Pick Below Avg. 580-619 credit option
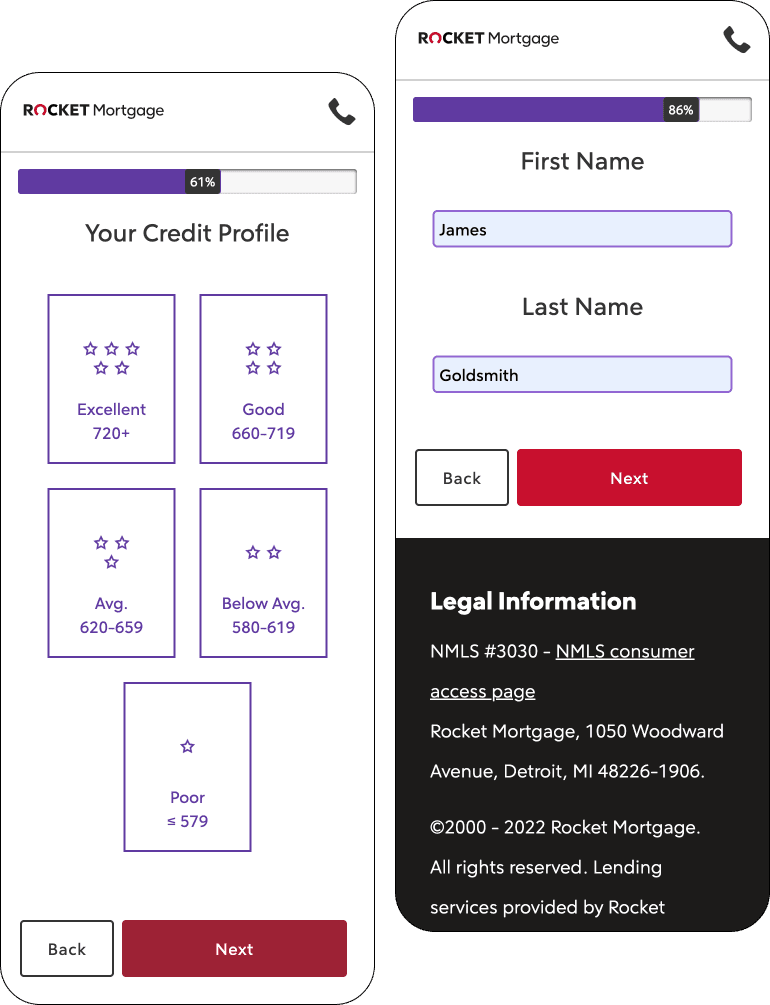This screenshot has width=770, height=1005. (x=264, y=573)
